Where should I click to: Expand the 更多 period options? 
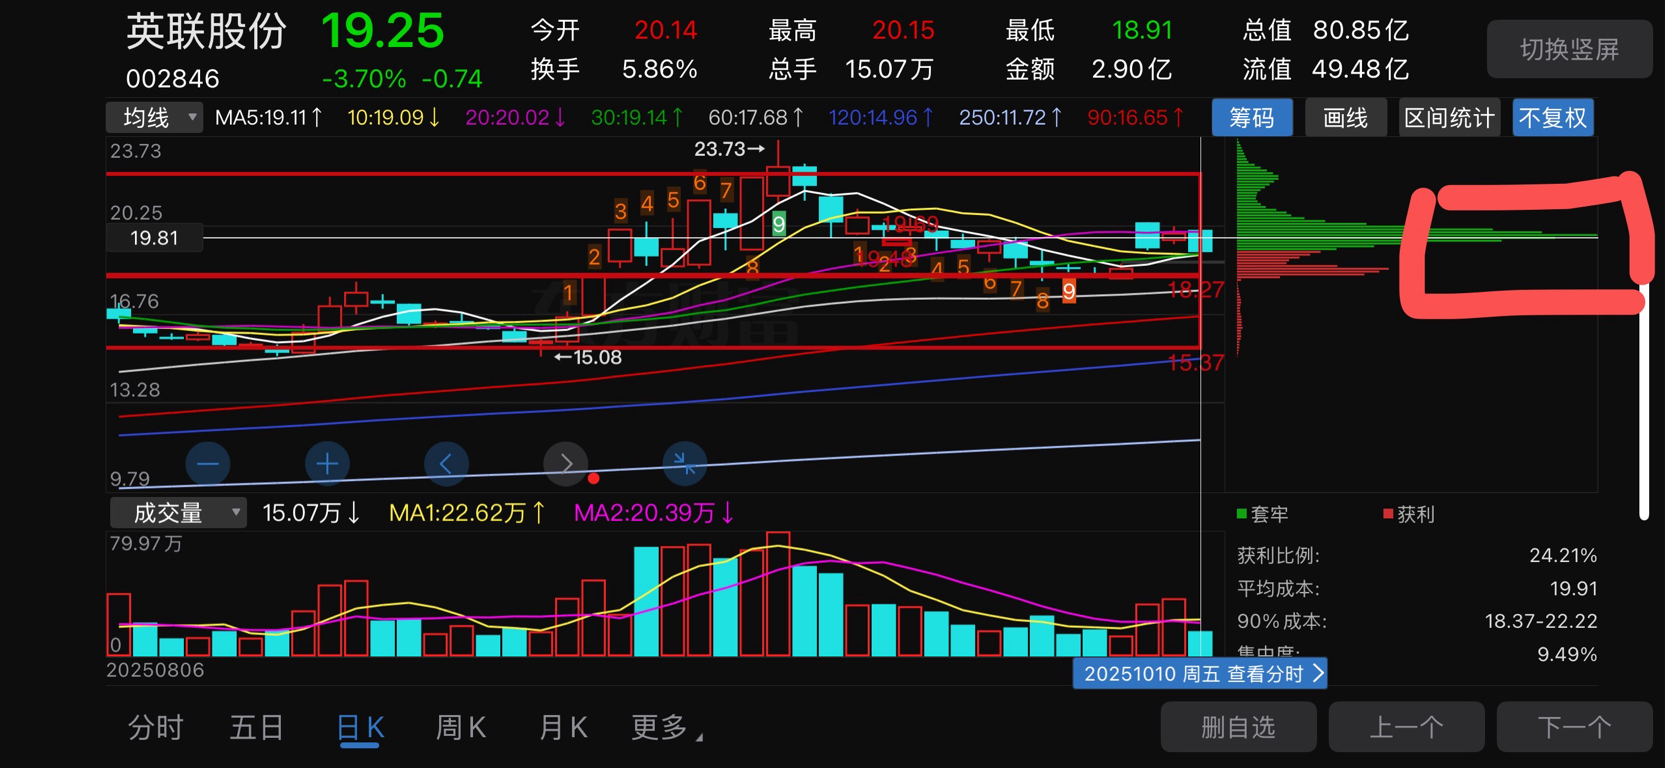click(x=667, y=728)
